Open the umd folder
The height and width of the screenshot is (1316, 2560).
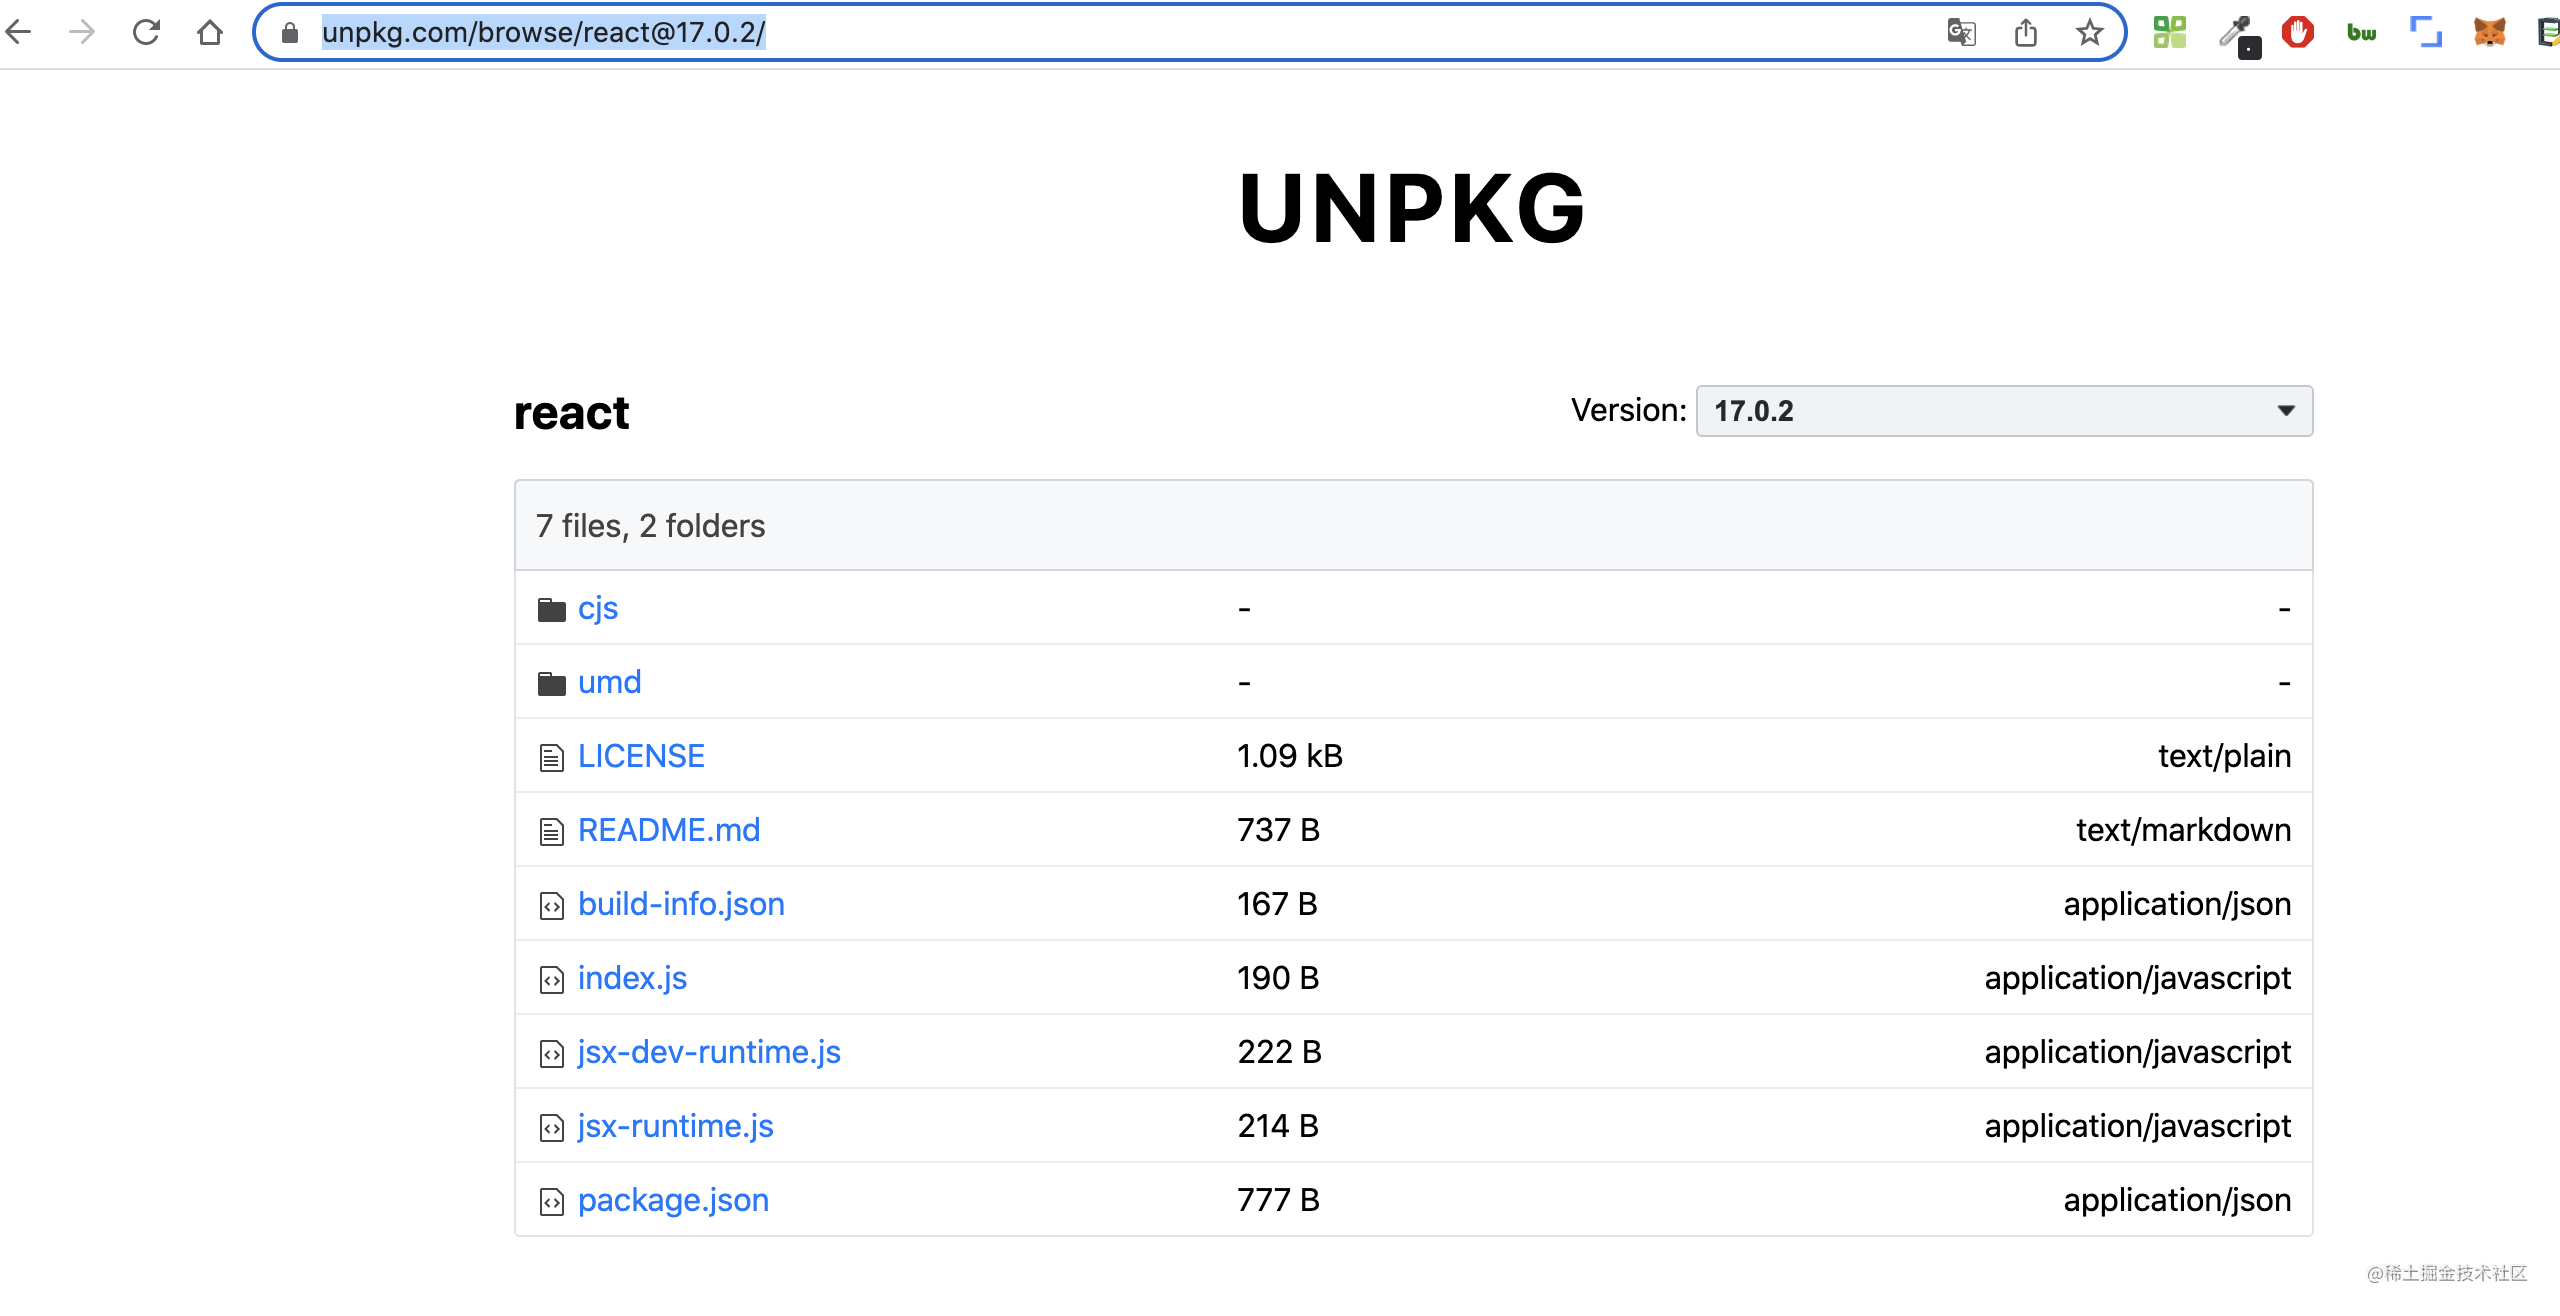point(609,681)
